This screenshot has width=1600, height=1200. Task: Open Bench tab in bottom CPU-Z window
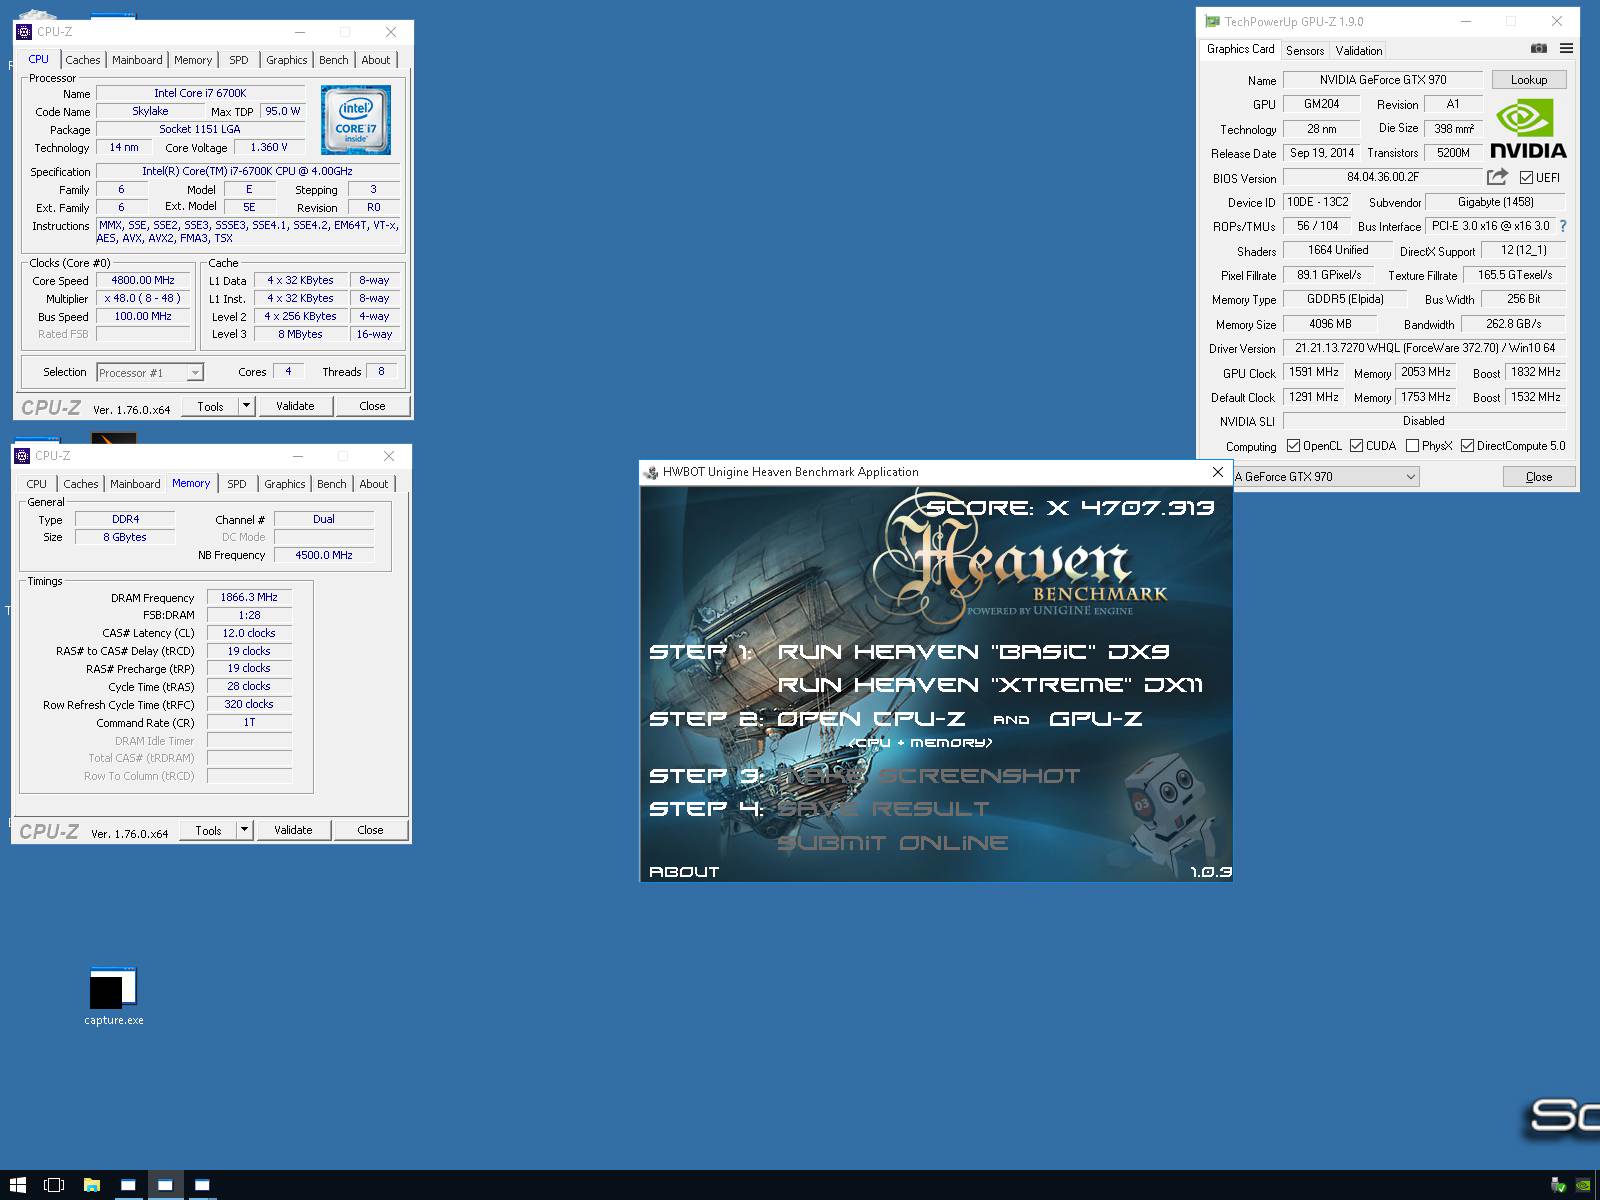(332, 484)
